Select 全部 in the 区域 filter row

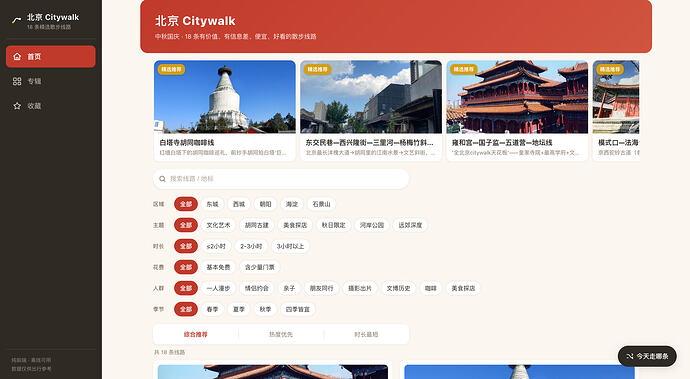click(x=186, y=204)
